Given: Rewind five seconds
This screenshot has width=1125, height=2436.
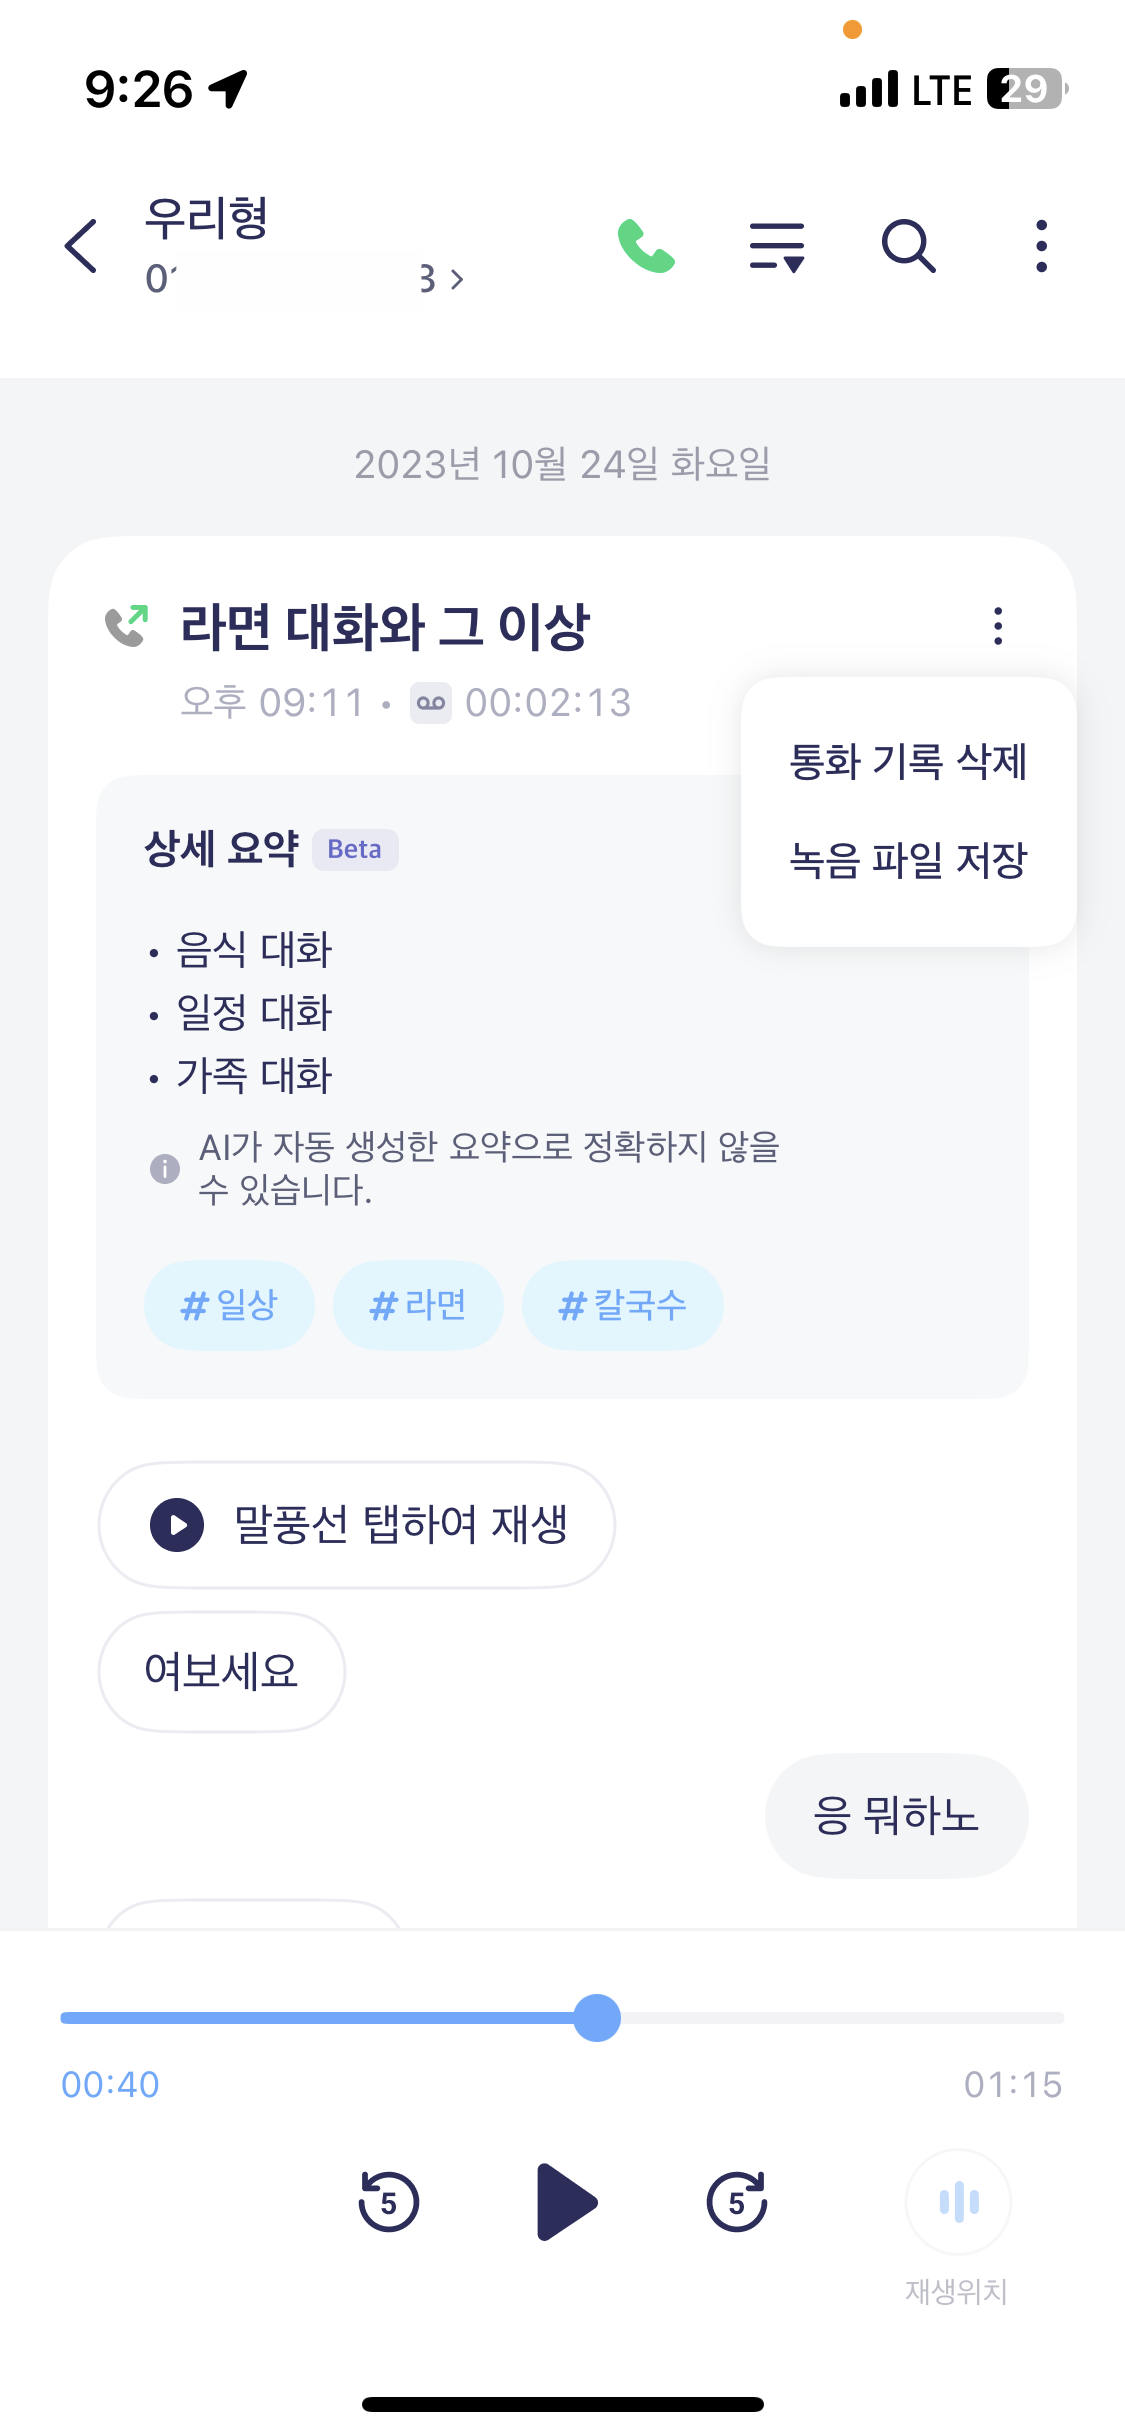Looking at the screenshot, I should click(389, 2201).
